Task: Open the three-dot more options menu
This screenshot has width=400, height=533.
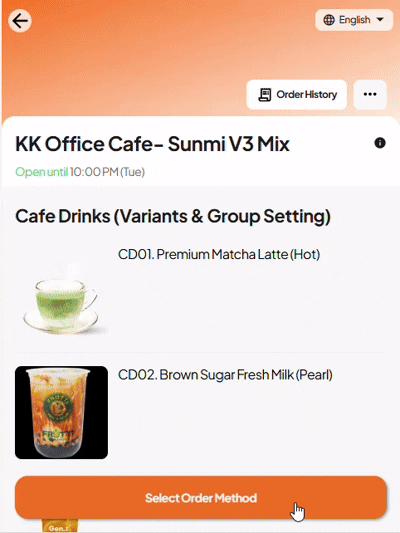Action: [370, 94]
